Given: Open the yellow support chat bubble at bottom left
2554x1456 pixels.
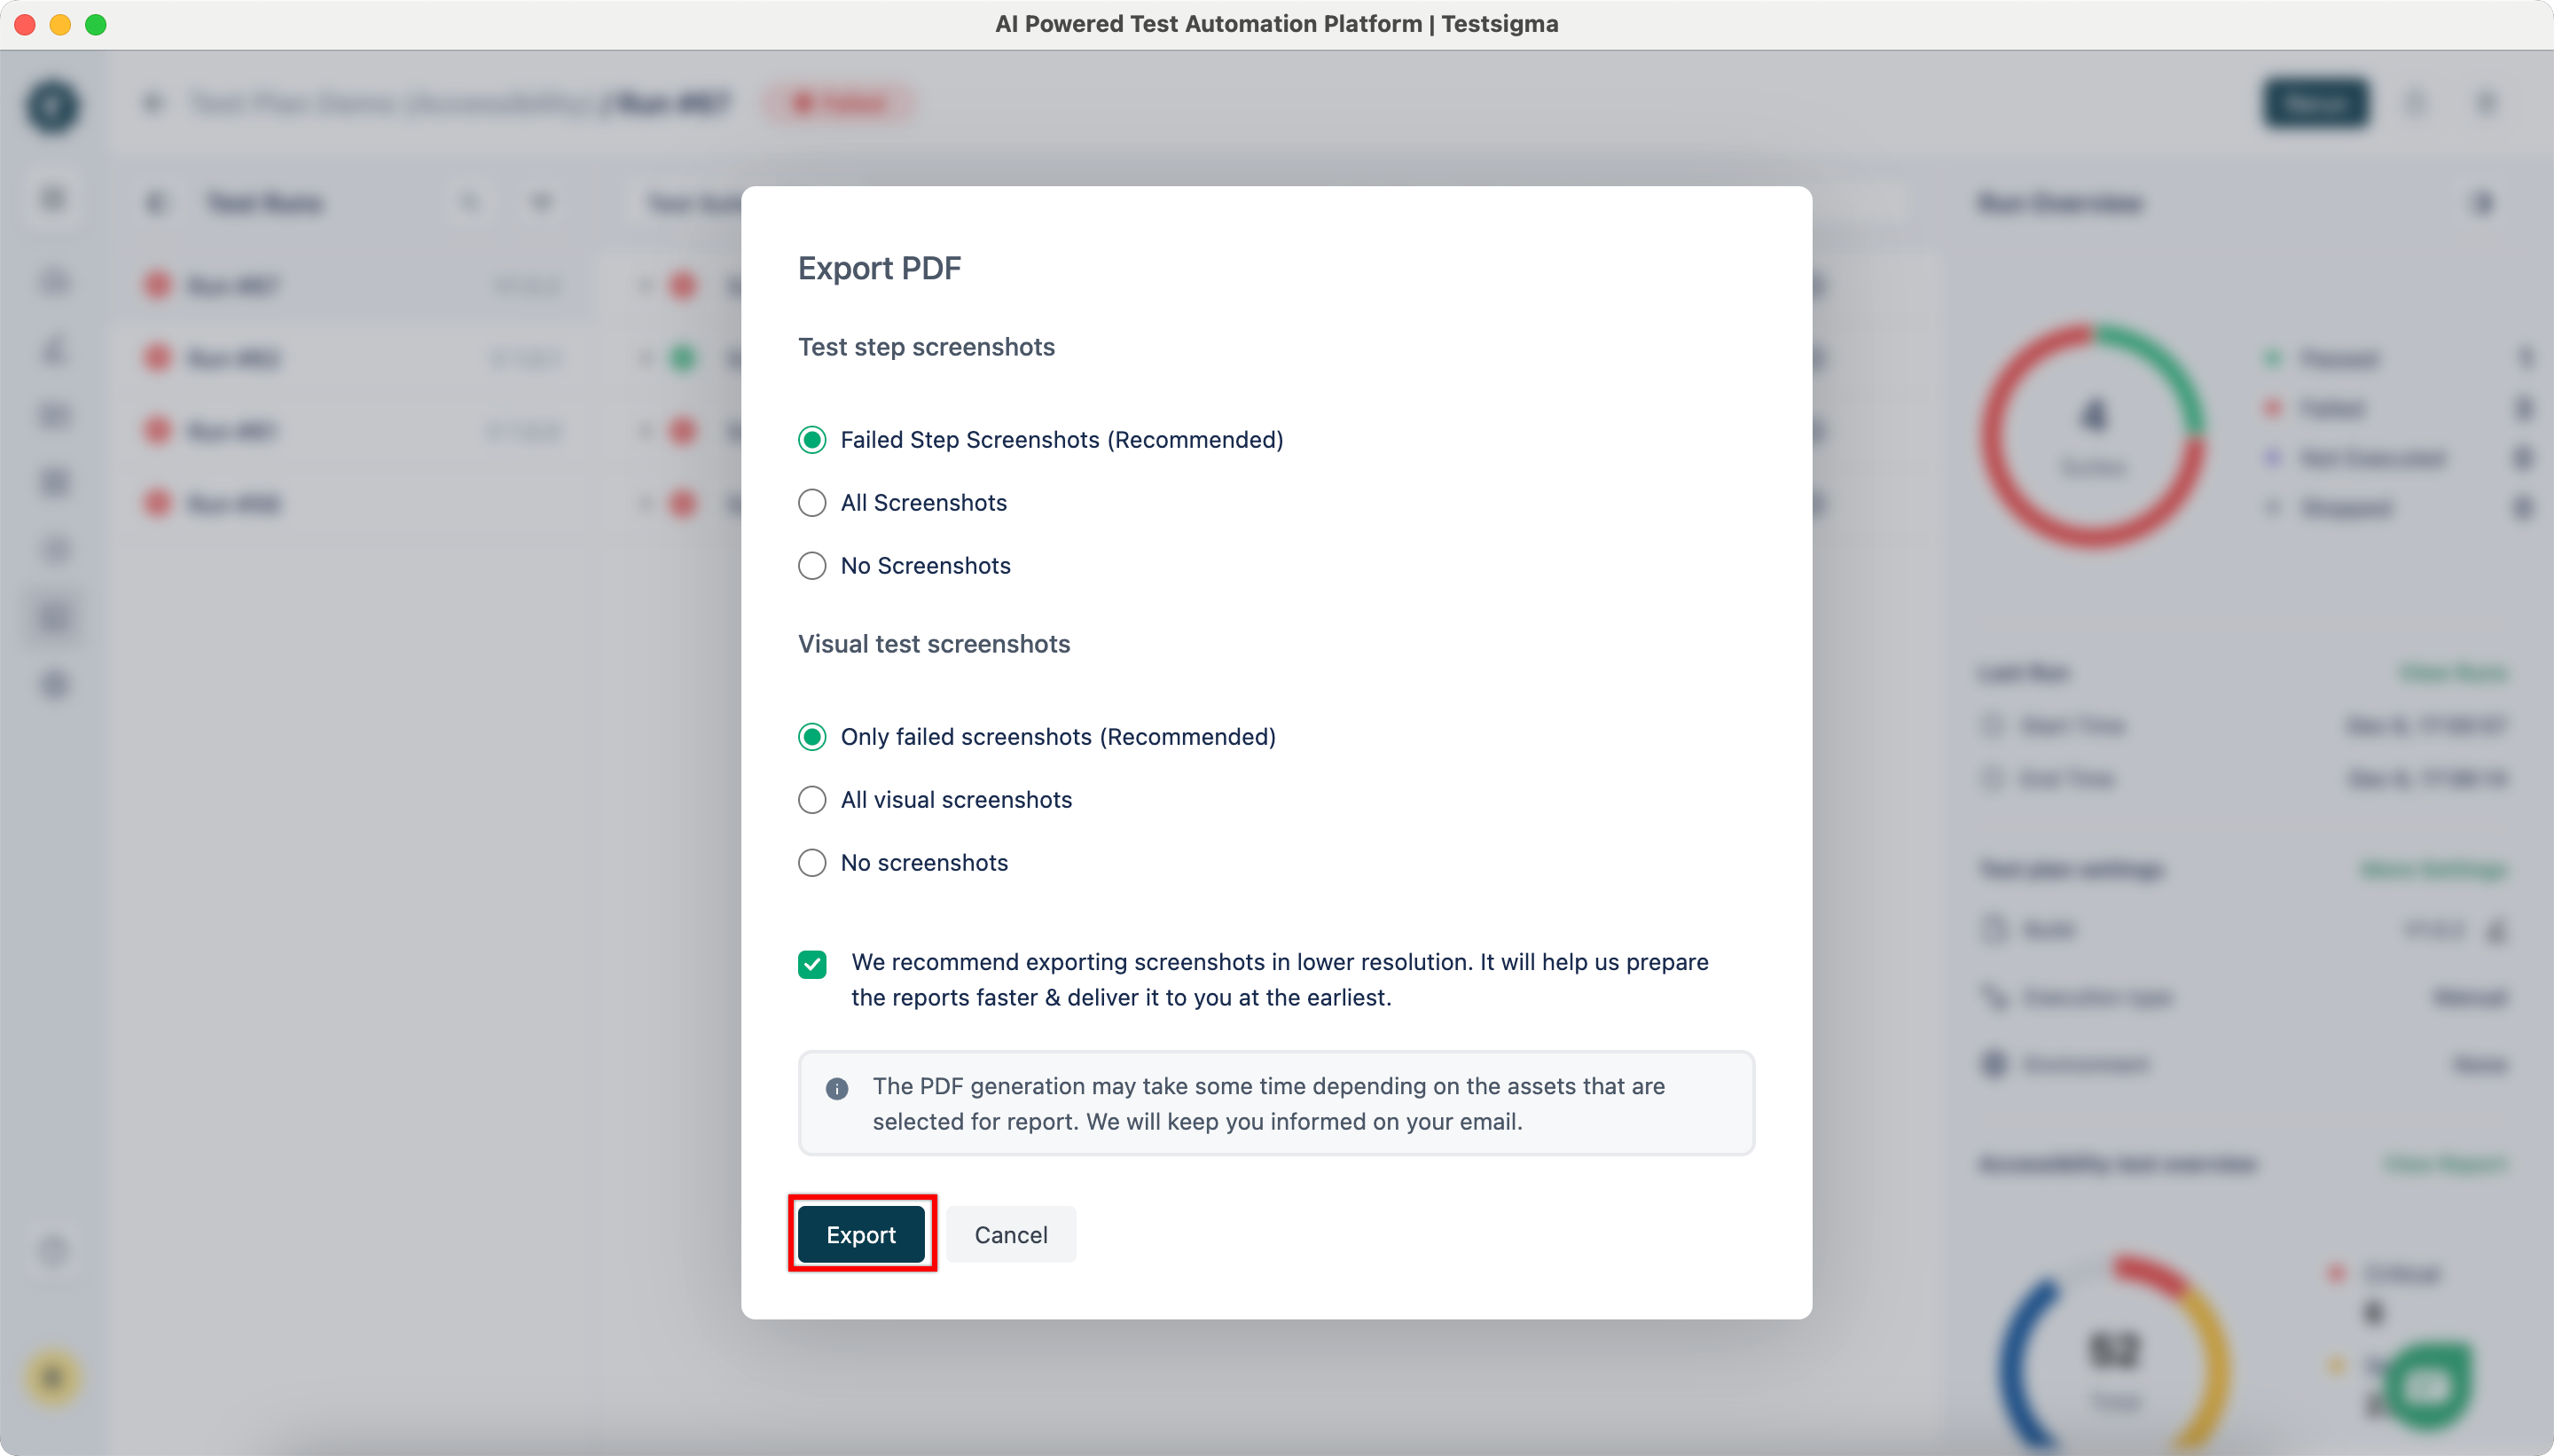Looking at the screenshot, I should [x=53, y=1378].
